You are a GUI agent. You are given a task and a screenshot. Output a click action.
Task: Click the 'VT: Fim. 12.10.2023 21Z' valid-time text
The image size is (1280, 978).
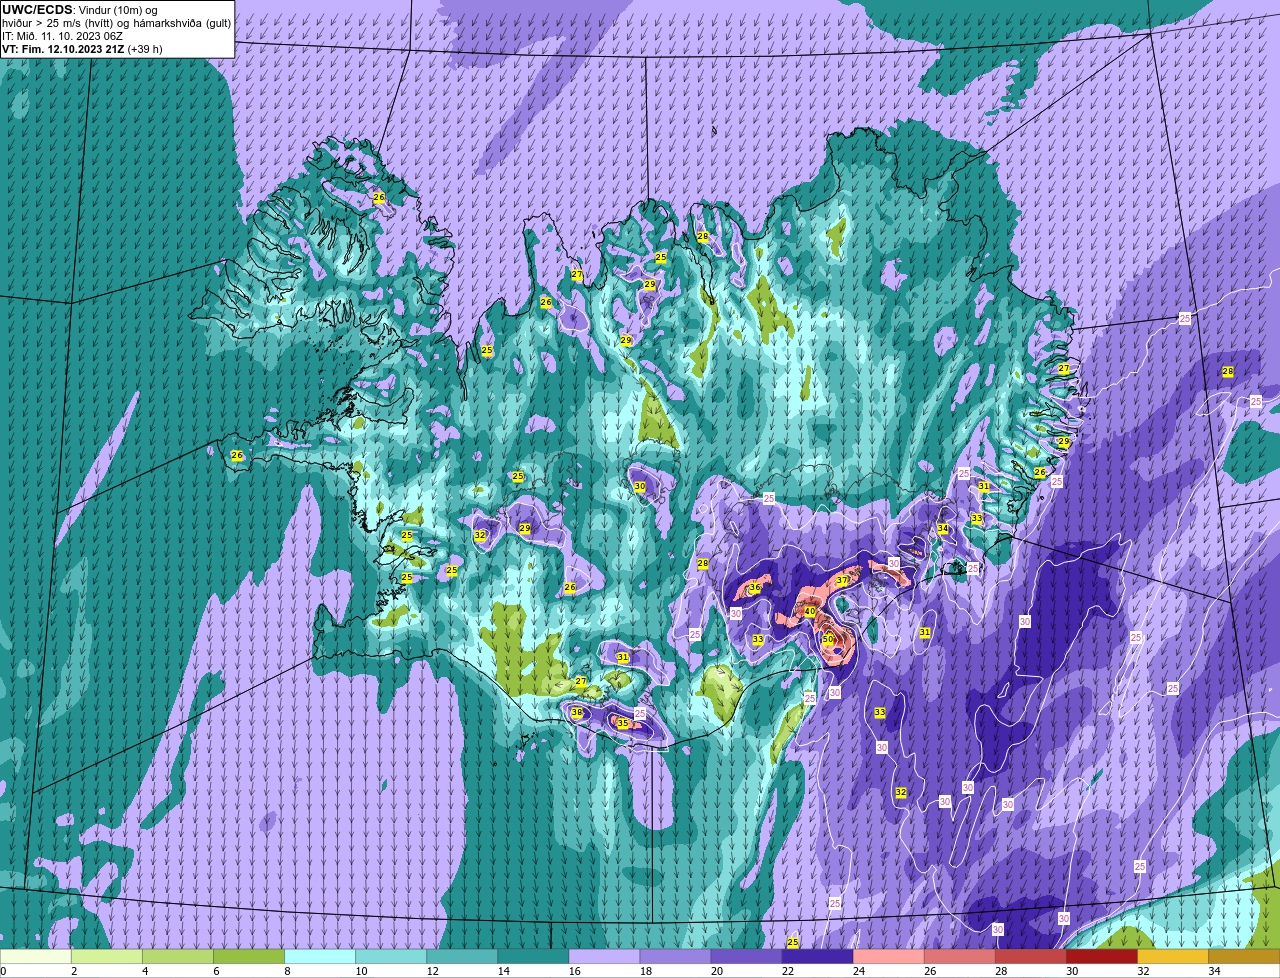(63, 49)
